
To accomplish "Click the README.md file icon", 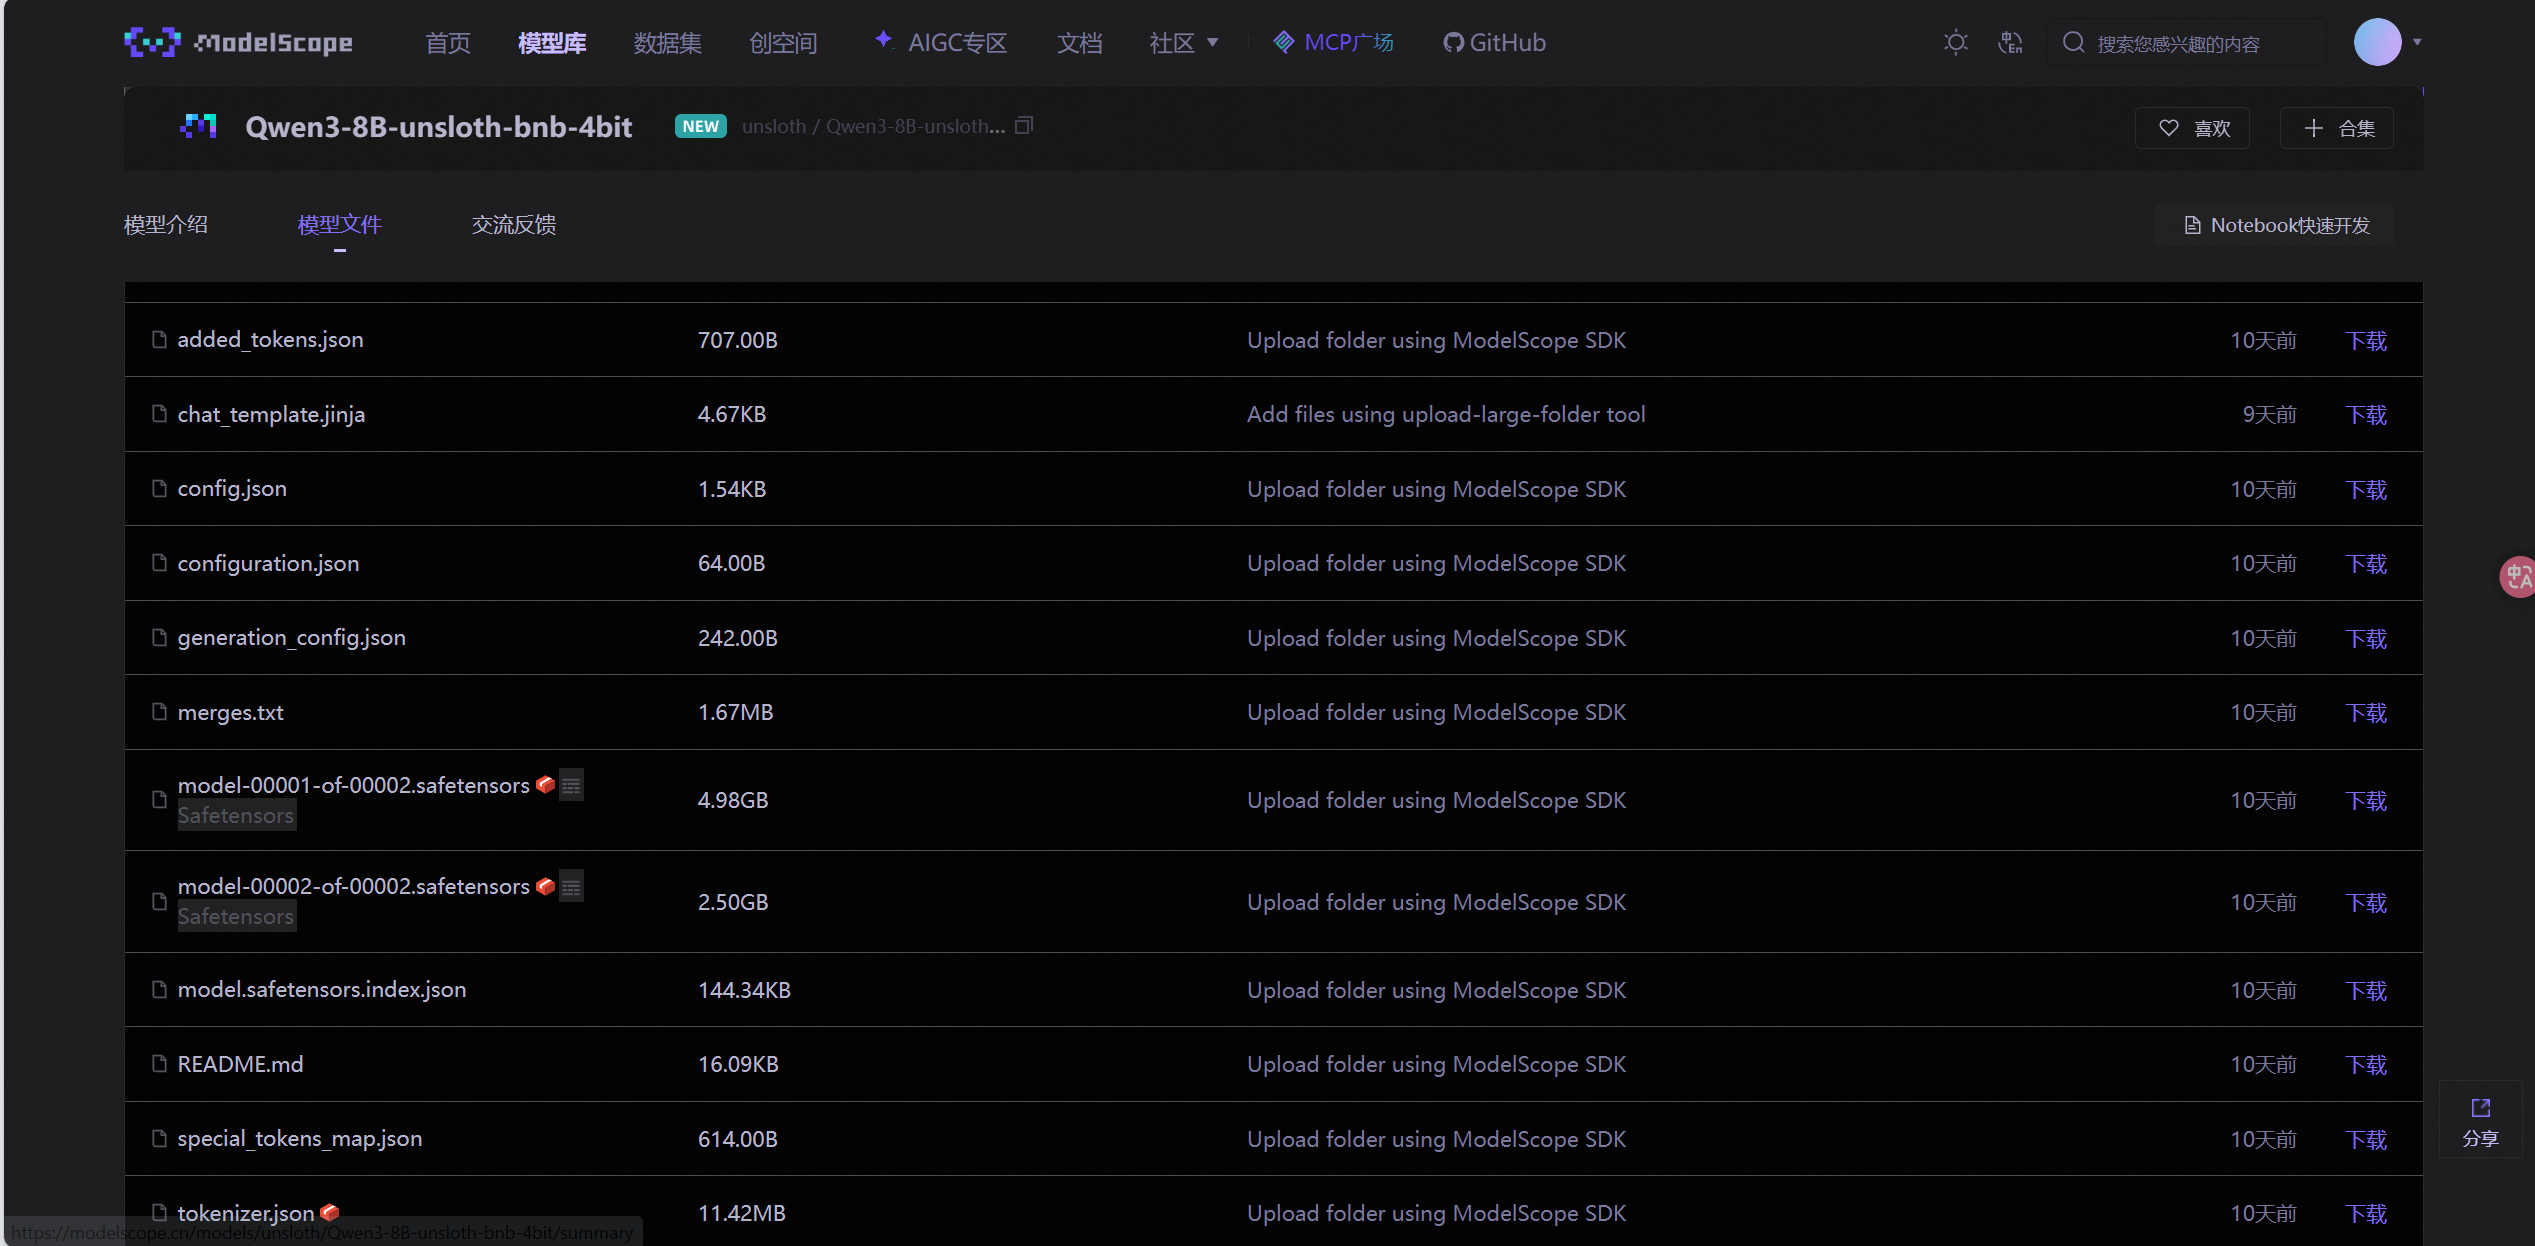I will [159, 1064].
